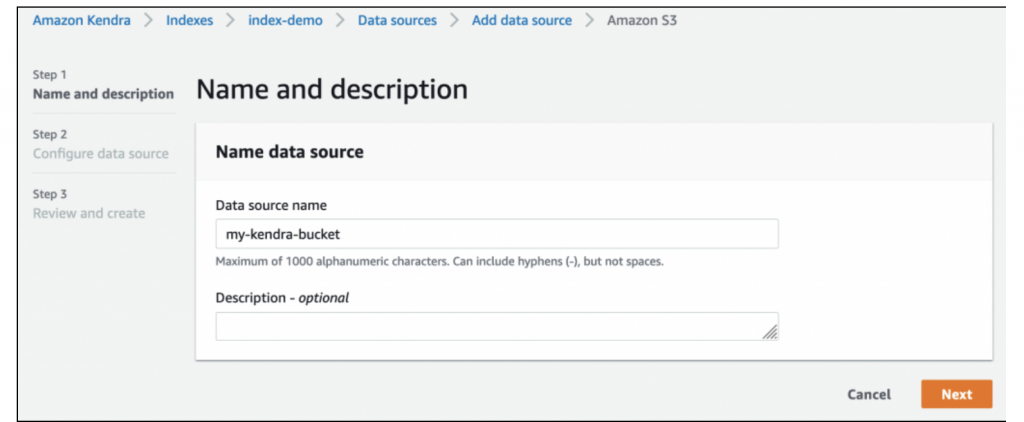The image size is (1024, 422).
Task: Focus the Data source name field
Action: (x=496, y=234)
